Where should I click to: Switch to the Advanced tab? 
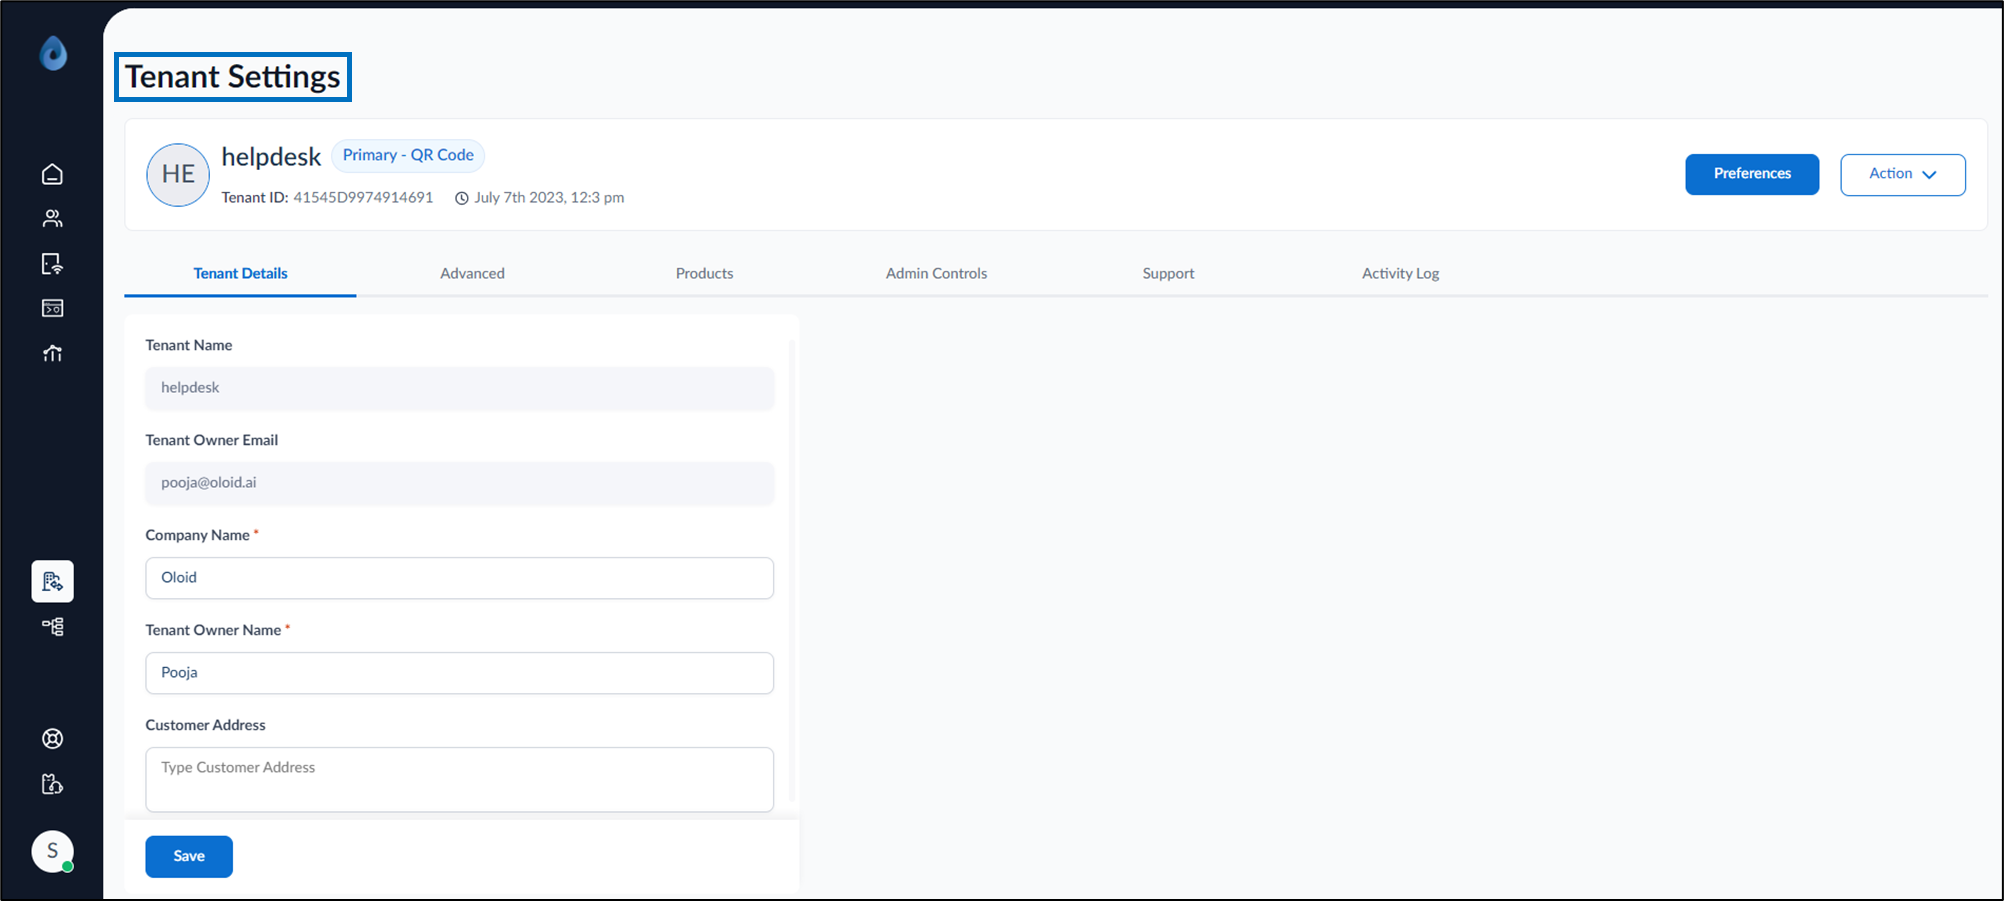click(472, 273)
